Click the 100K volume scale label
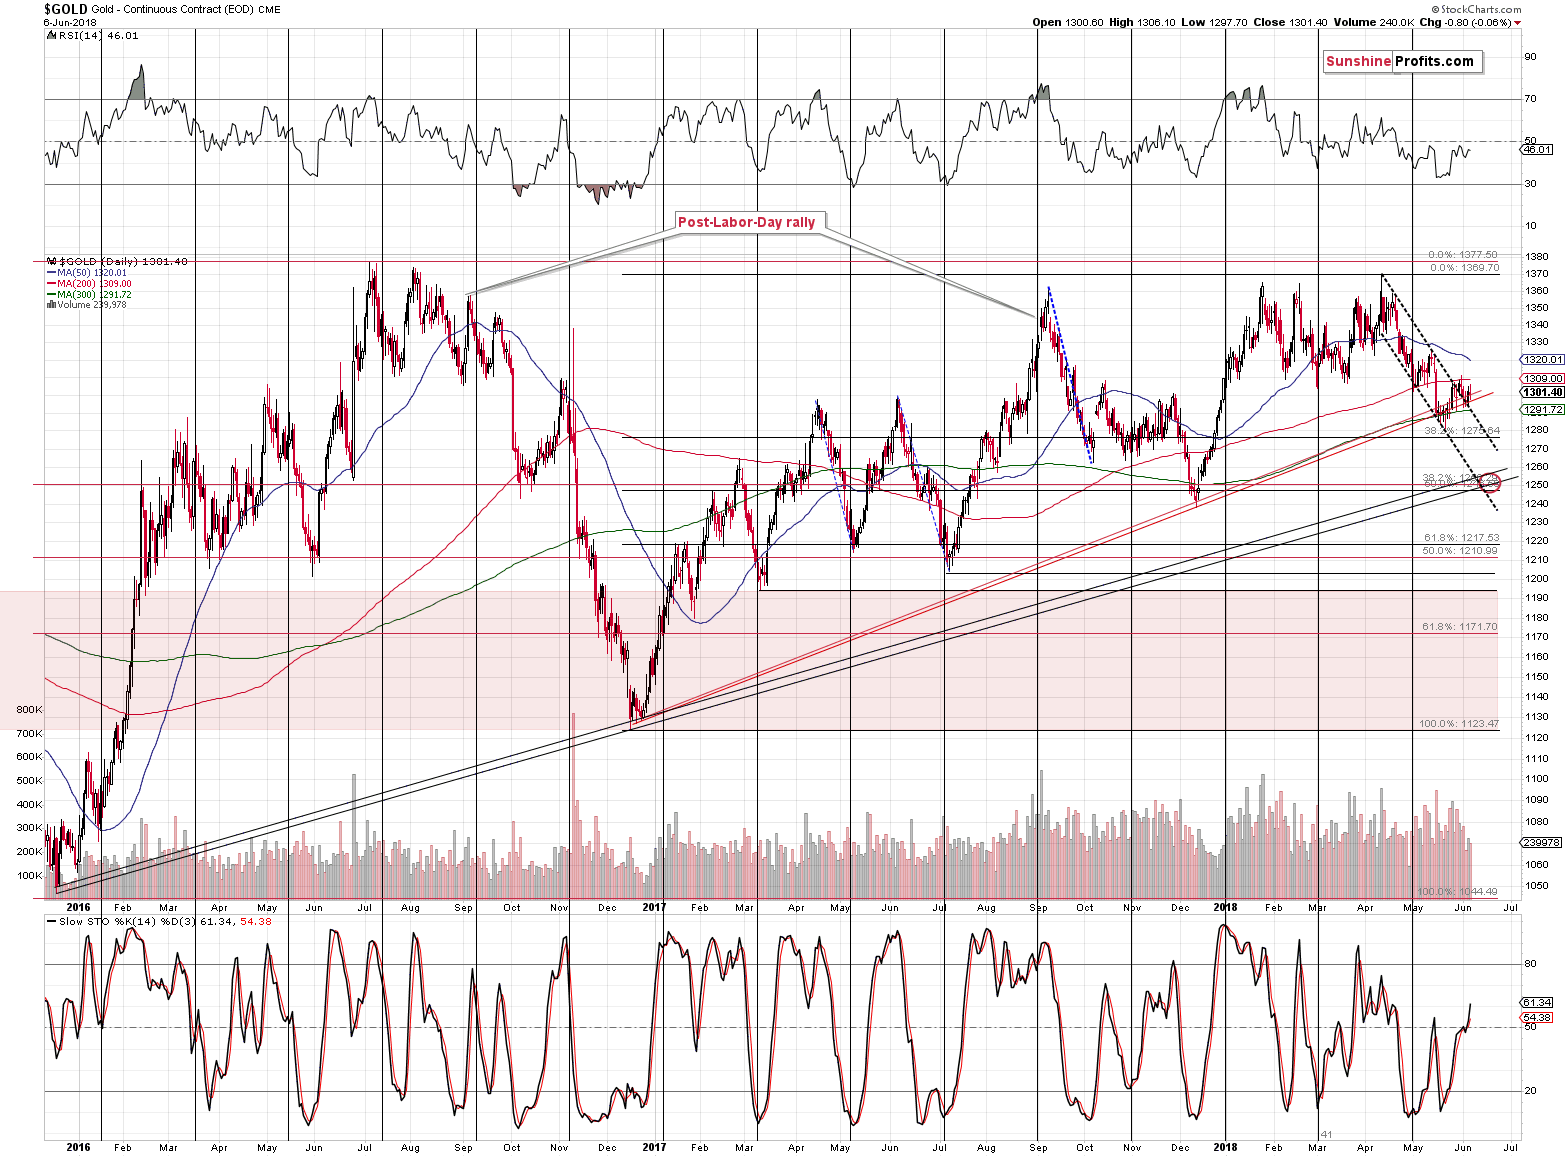The height and width of the screenshot is (1157, 1565). coord(30,876)
